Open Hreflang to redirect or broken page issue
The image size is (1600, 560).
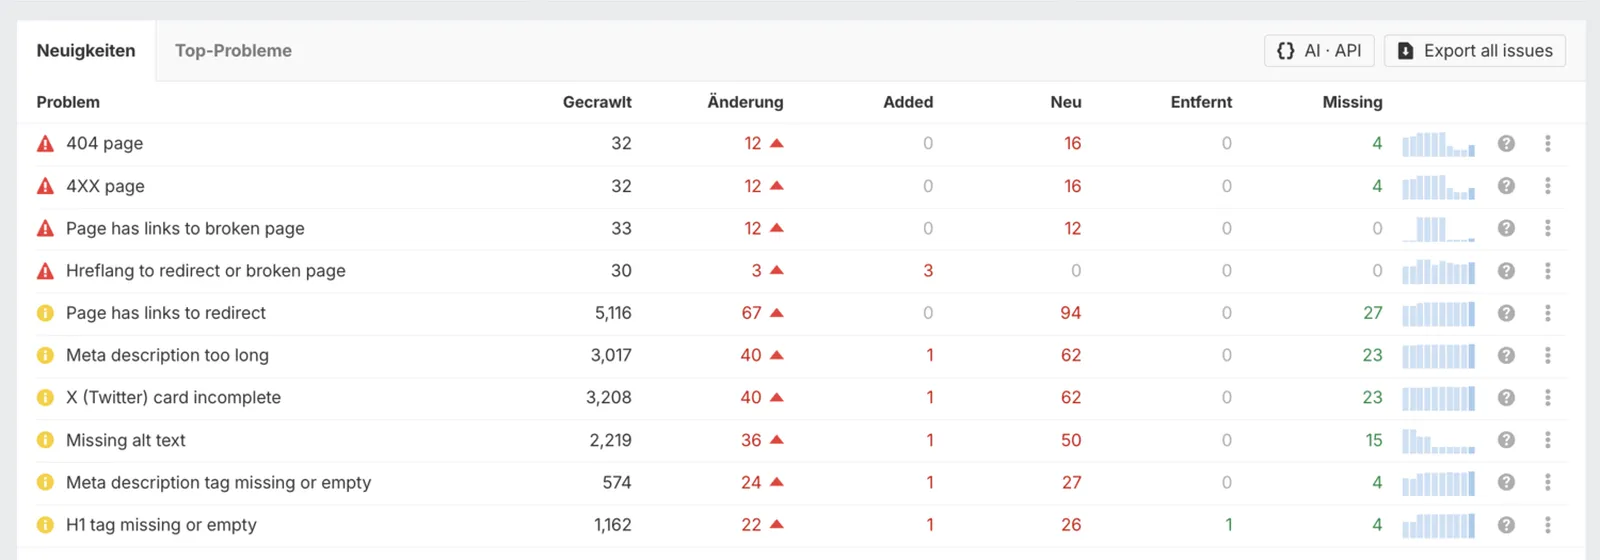click(206, 271)
